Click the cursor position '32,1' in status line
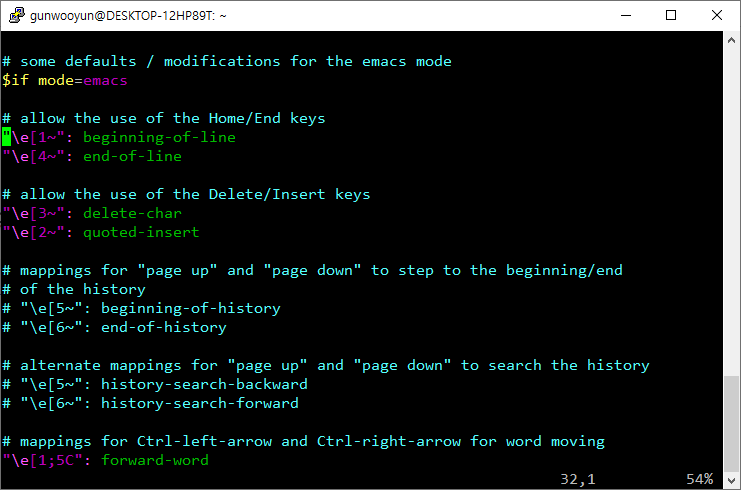The height and width of the screenshot is (490, 741). pyautogui.click(x=578, y=479)
